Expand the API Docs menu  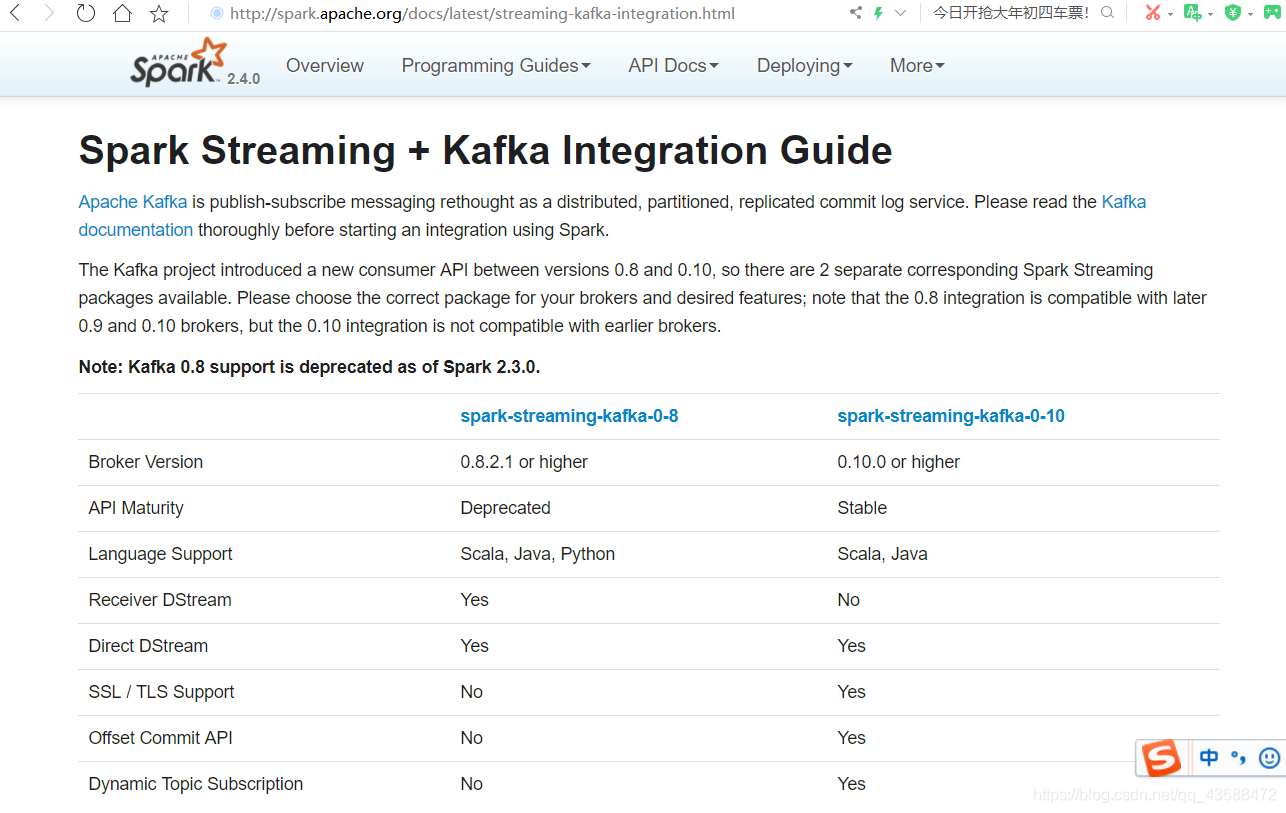coord(673,65)
